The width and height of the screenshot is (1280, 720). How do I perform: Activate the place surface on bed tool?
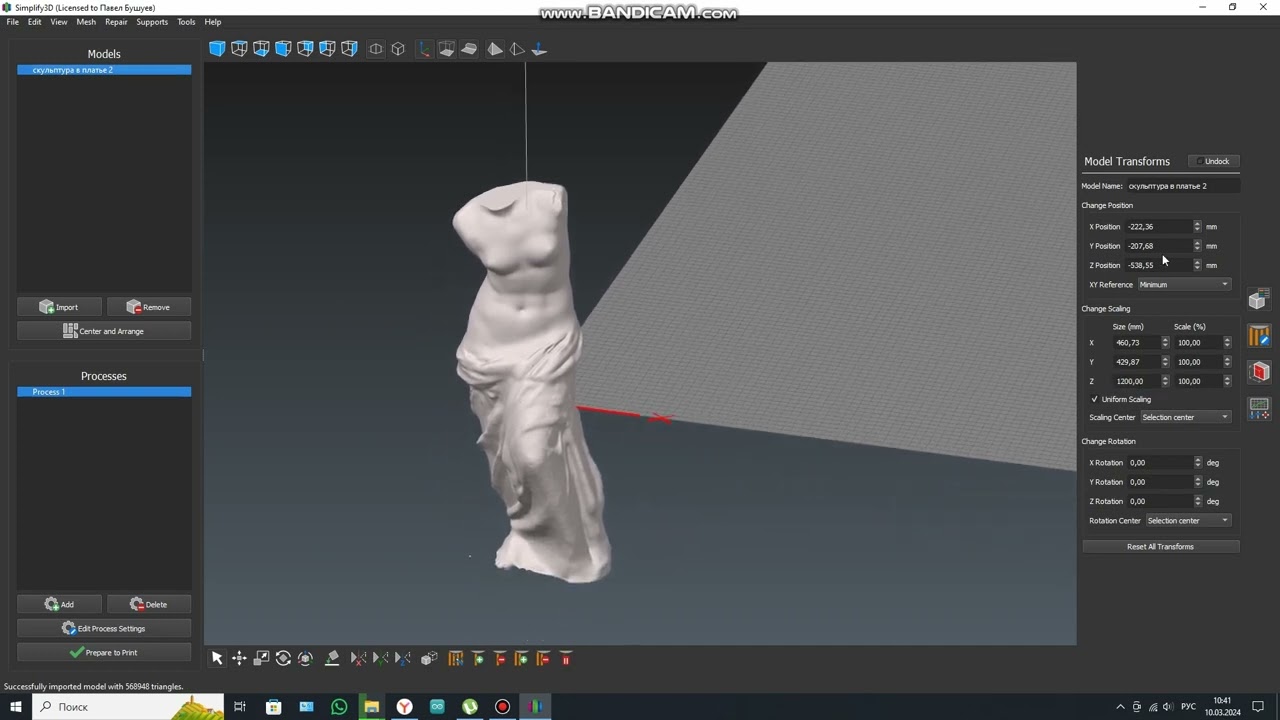click(x=332, y=658)
